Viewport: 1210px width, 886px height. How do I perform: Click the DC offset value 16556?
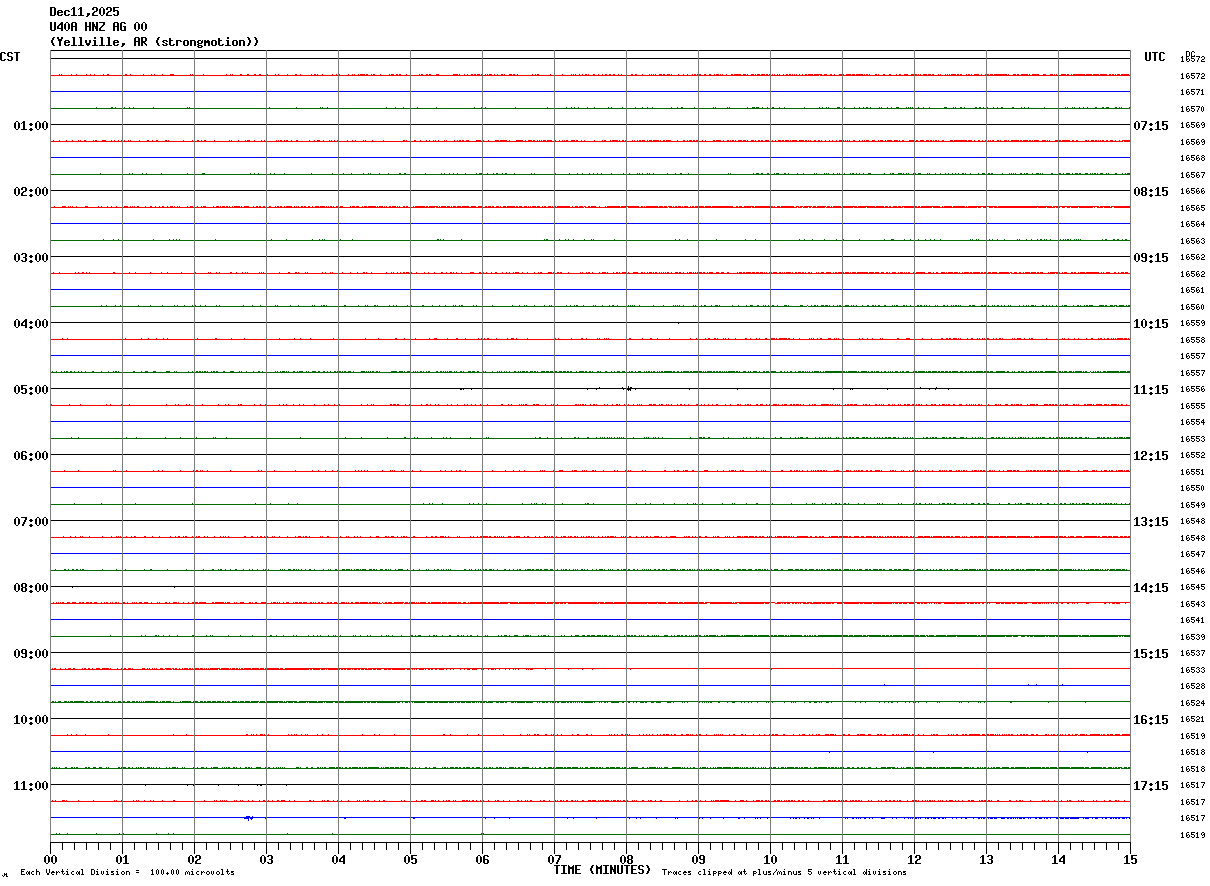point(1192,389)
